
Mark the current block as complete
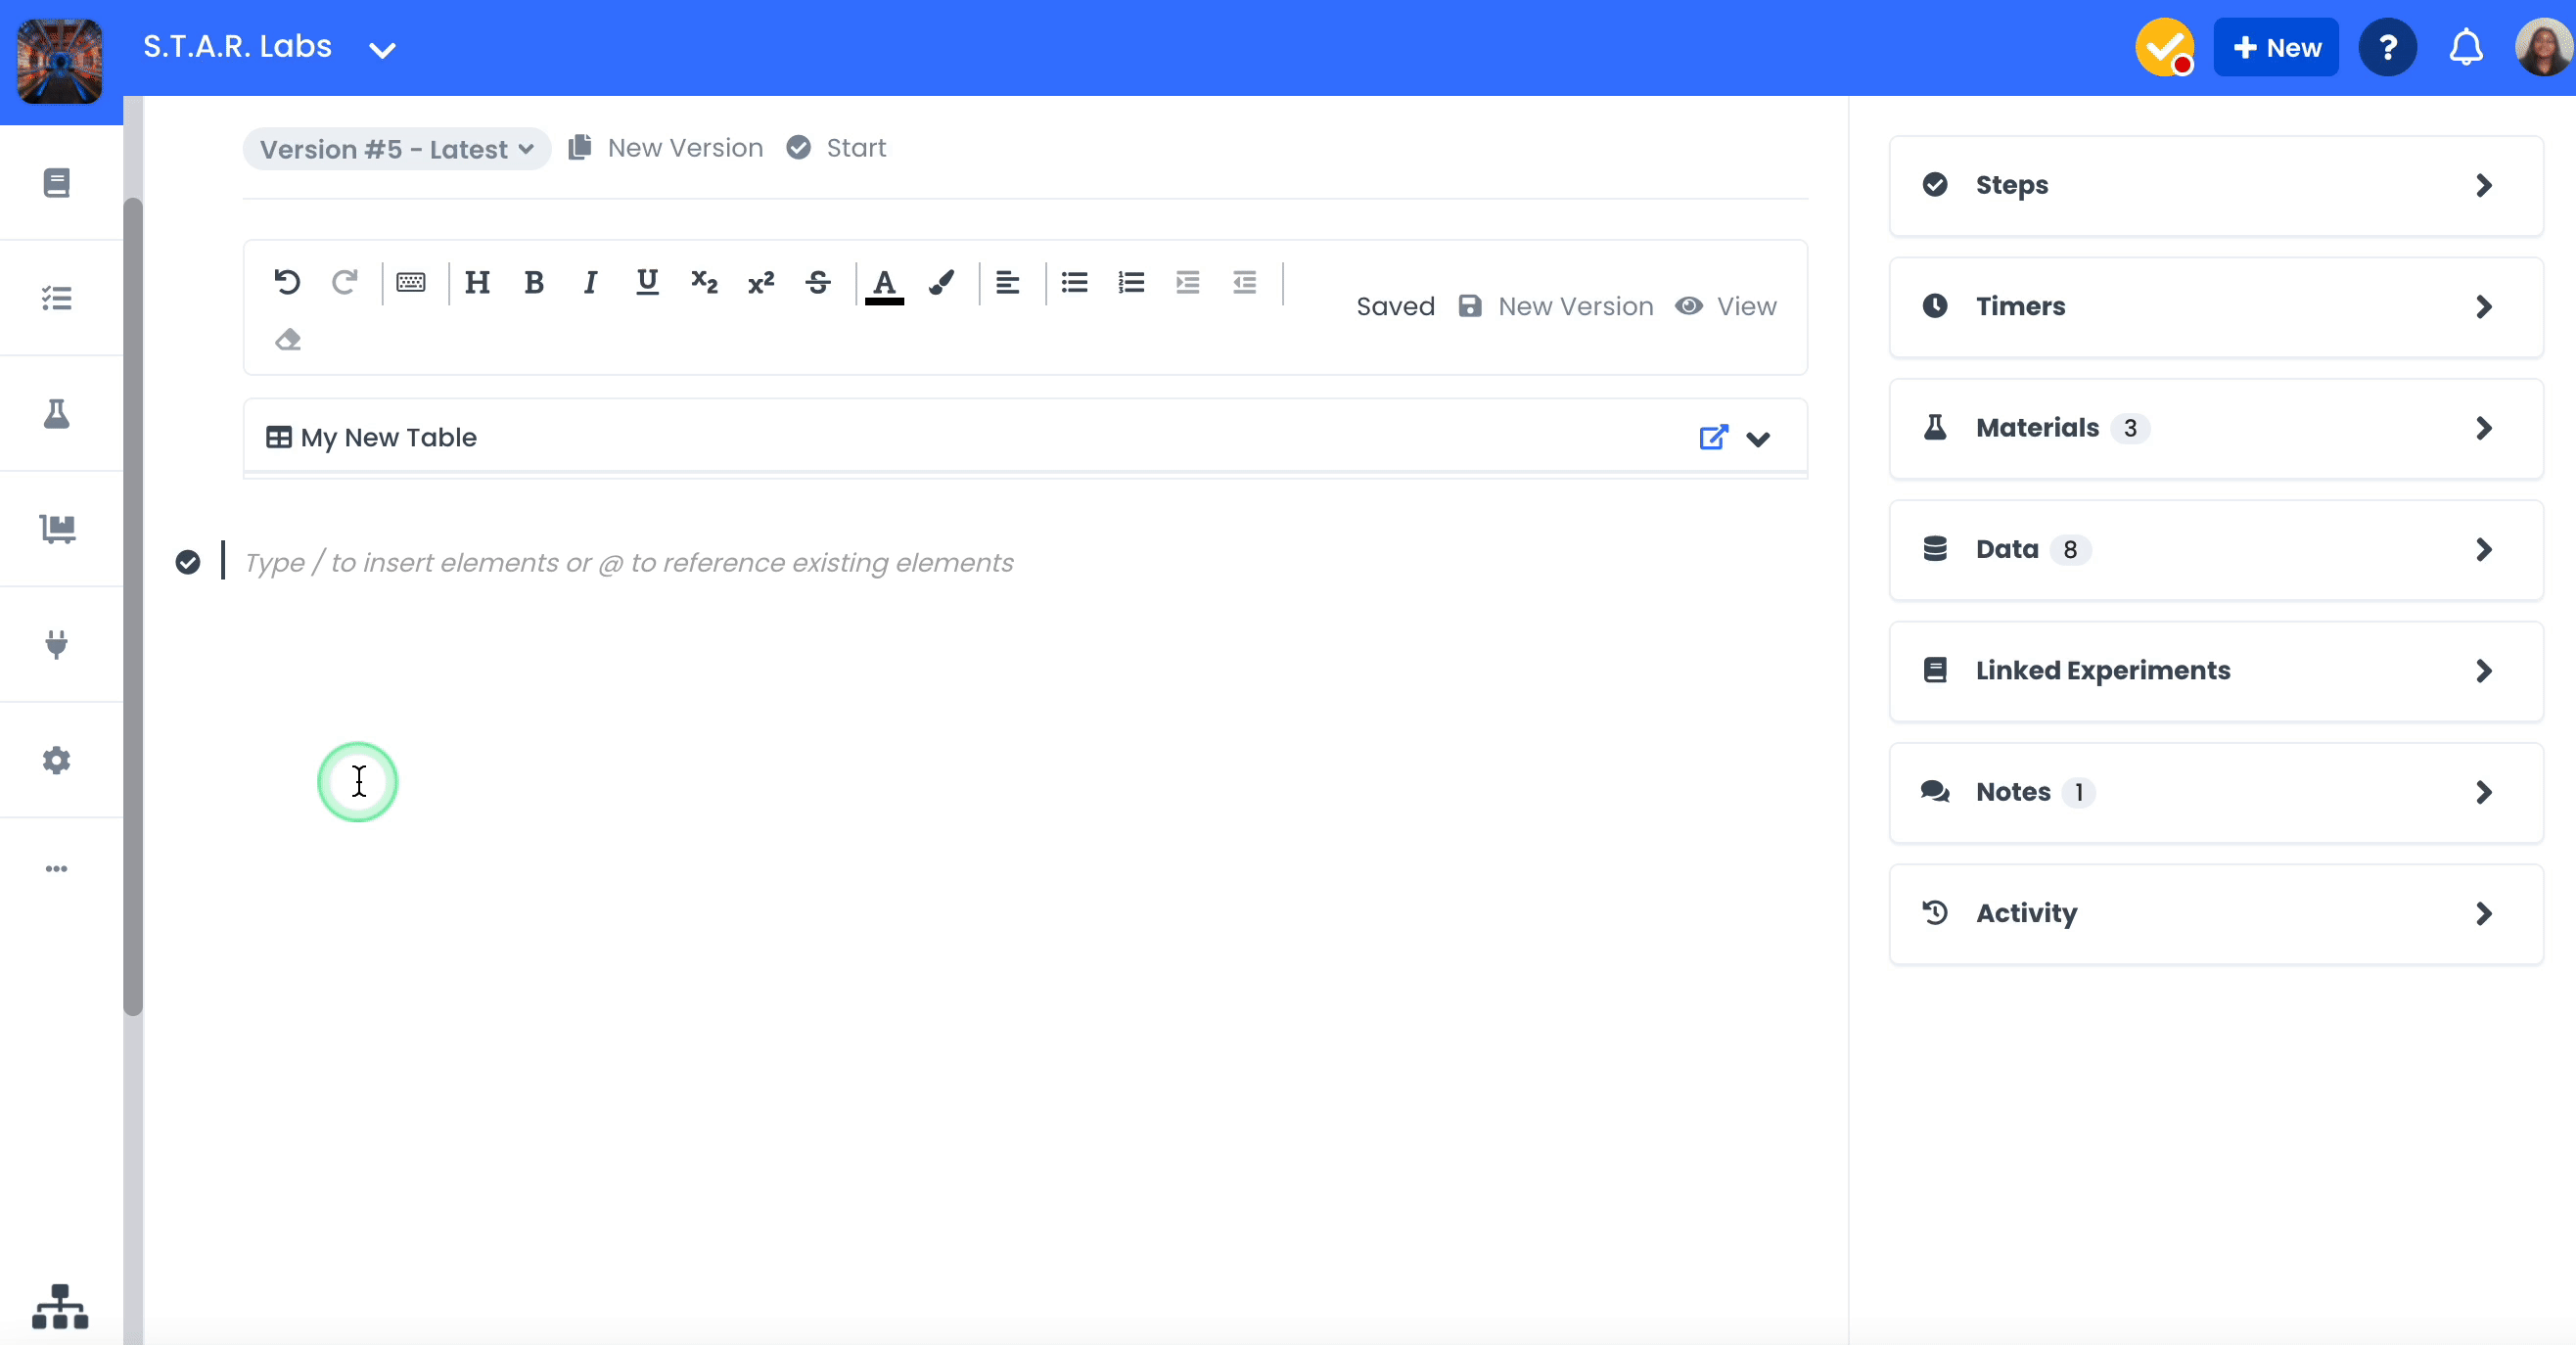(x=189, y=563)
